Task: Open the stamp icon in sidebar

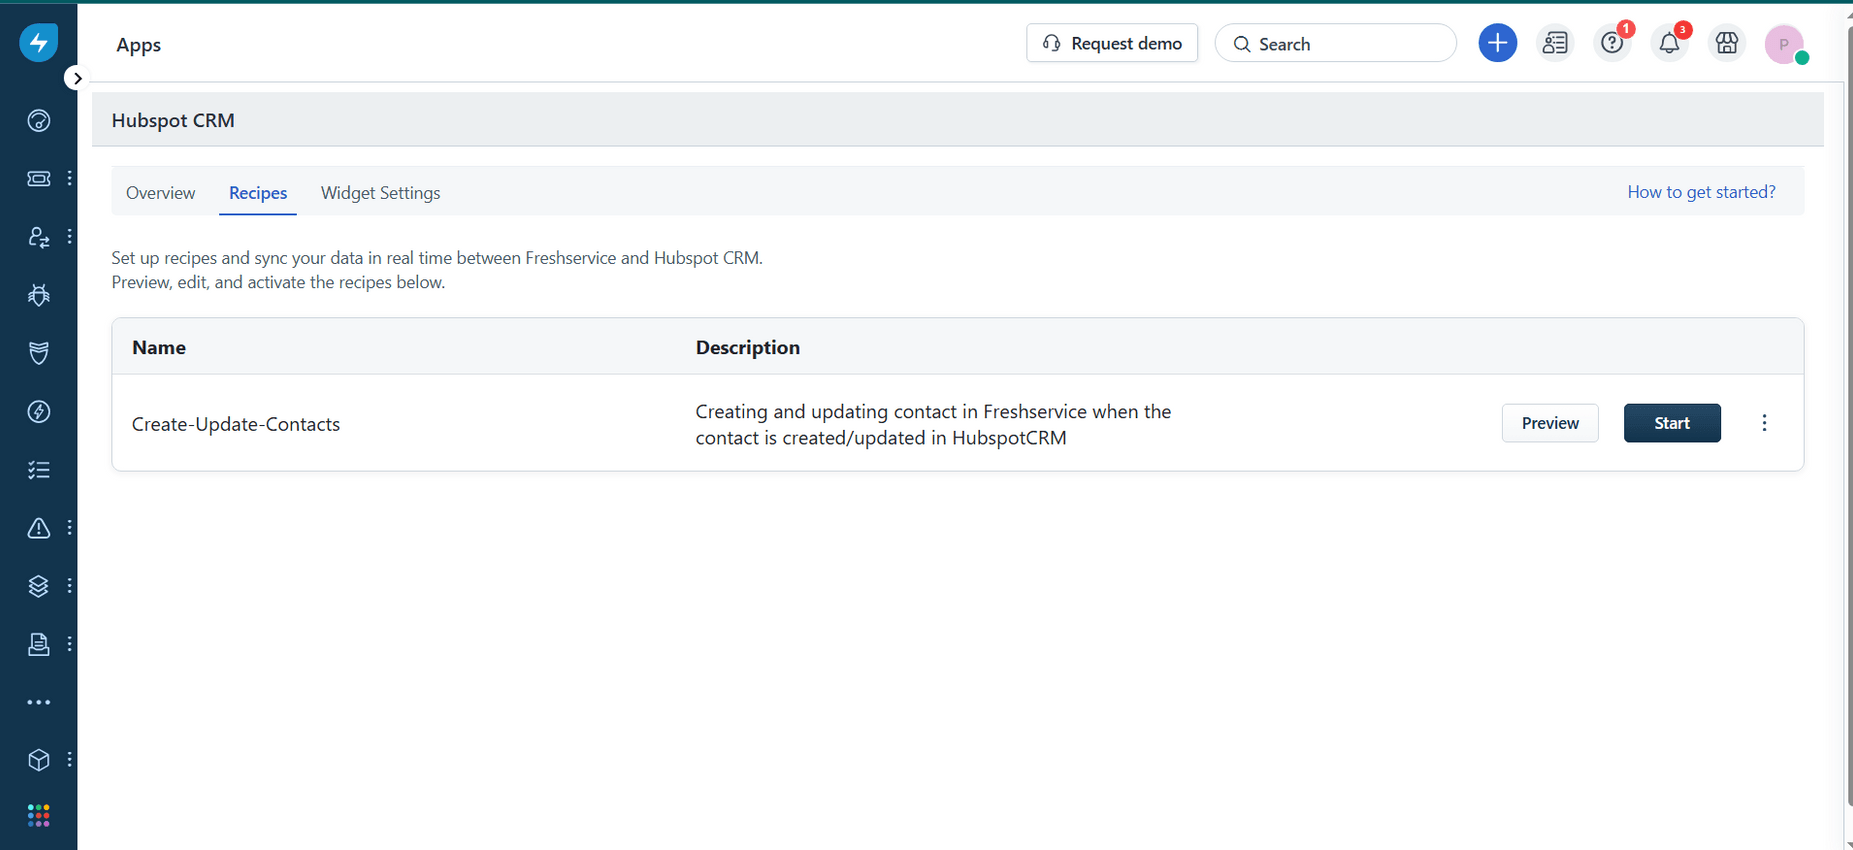Action: 39,644
